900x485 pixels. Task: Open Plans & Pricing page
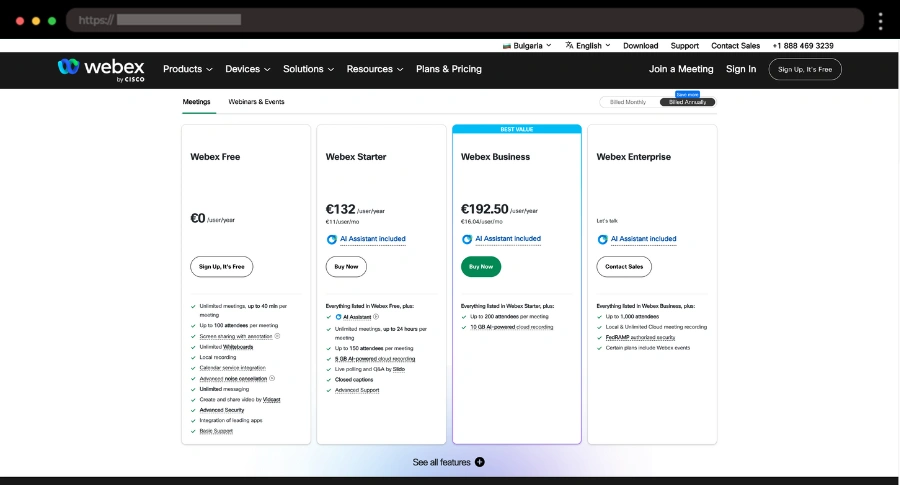pyautogui.click(x=449, y=69)
